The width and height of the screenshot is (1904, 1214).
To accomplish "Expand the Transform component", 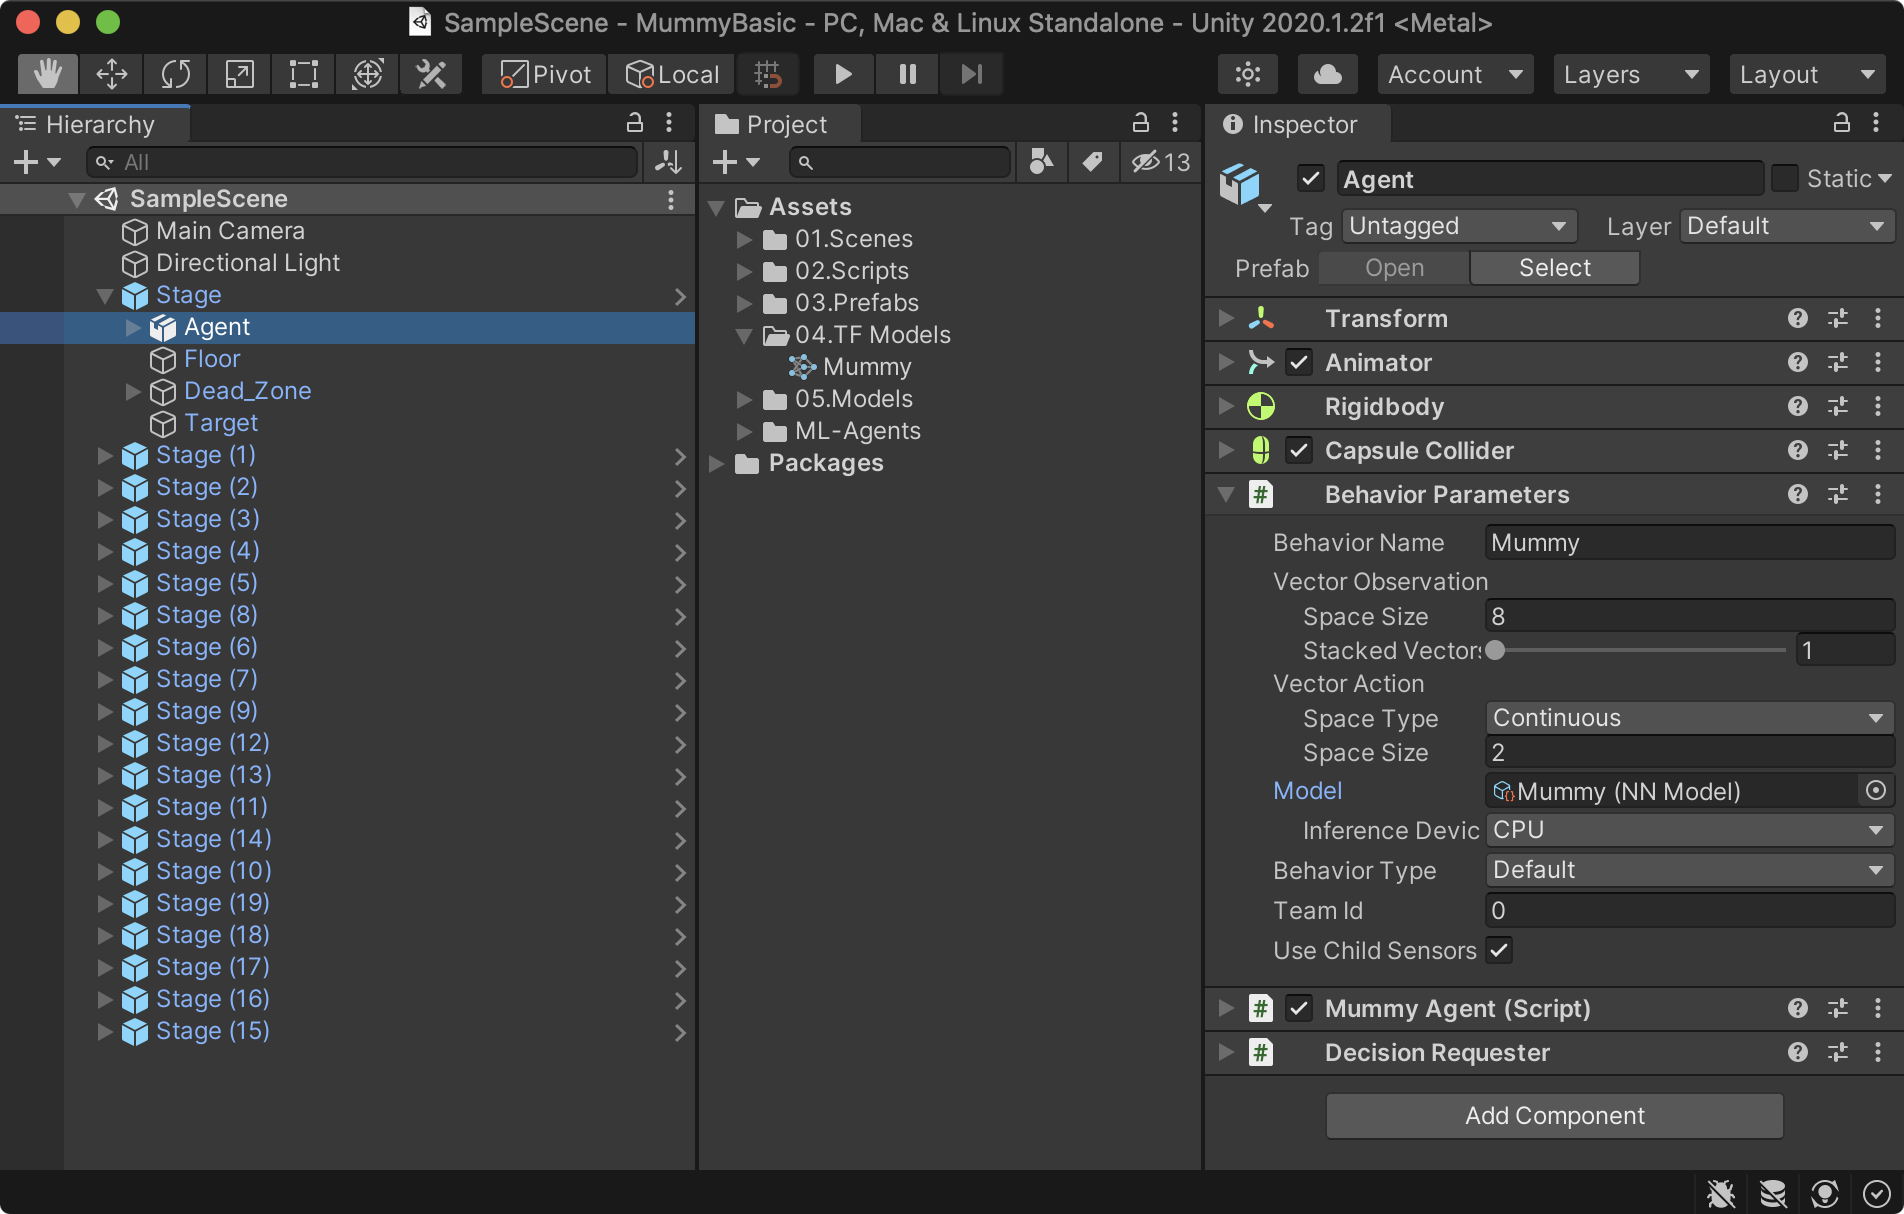I will point(1226,318).
